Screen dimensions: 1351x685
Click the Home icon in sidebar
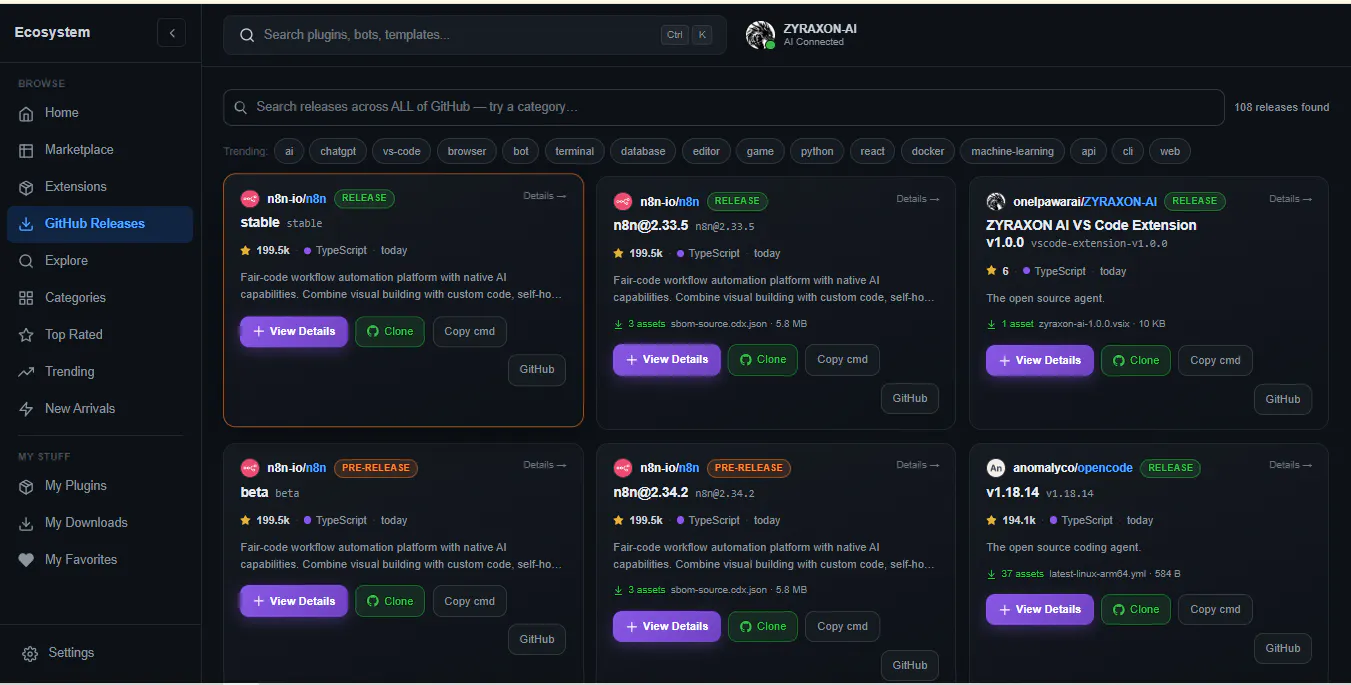(x=27, y=113)
